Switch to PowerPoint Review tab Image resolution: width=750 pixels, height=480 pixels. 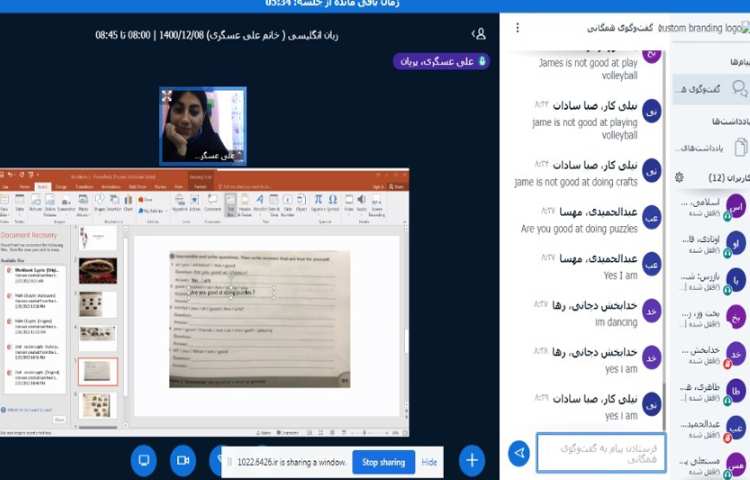(x=159, y=187)
